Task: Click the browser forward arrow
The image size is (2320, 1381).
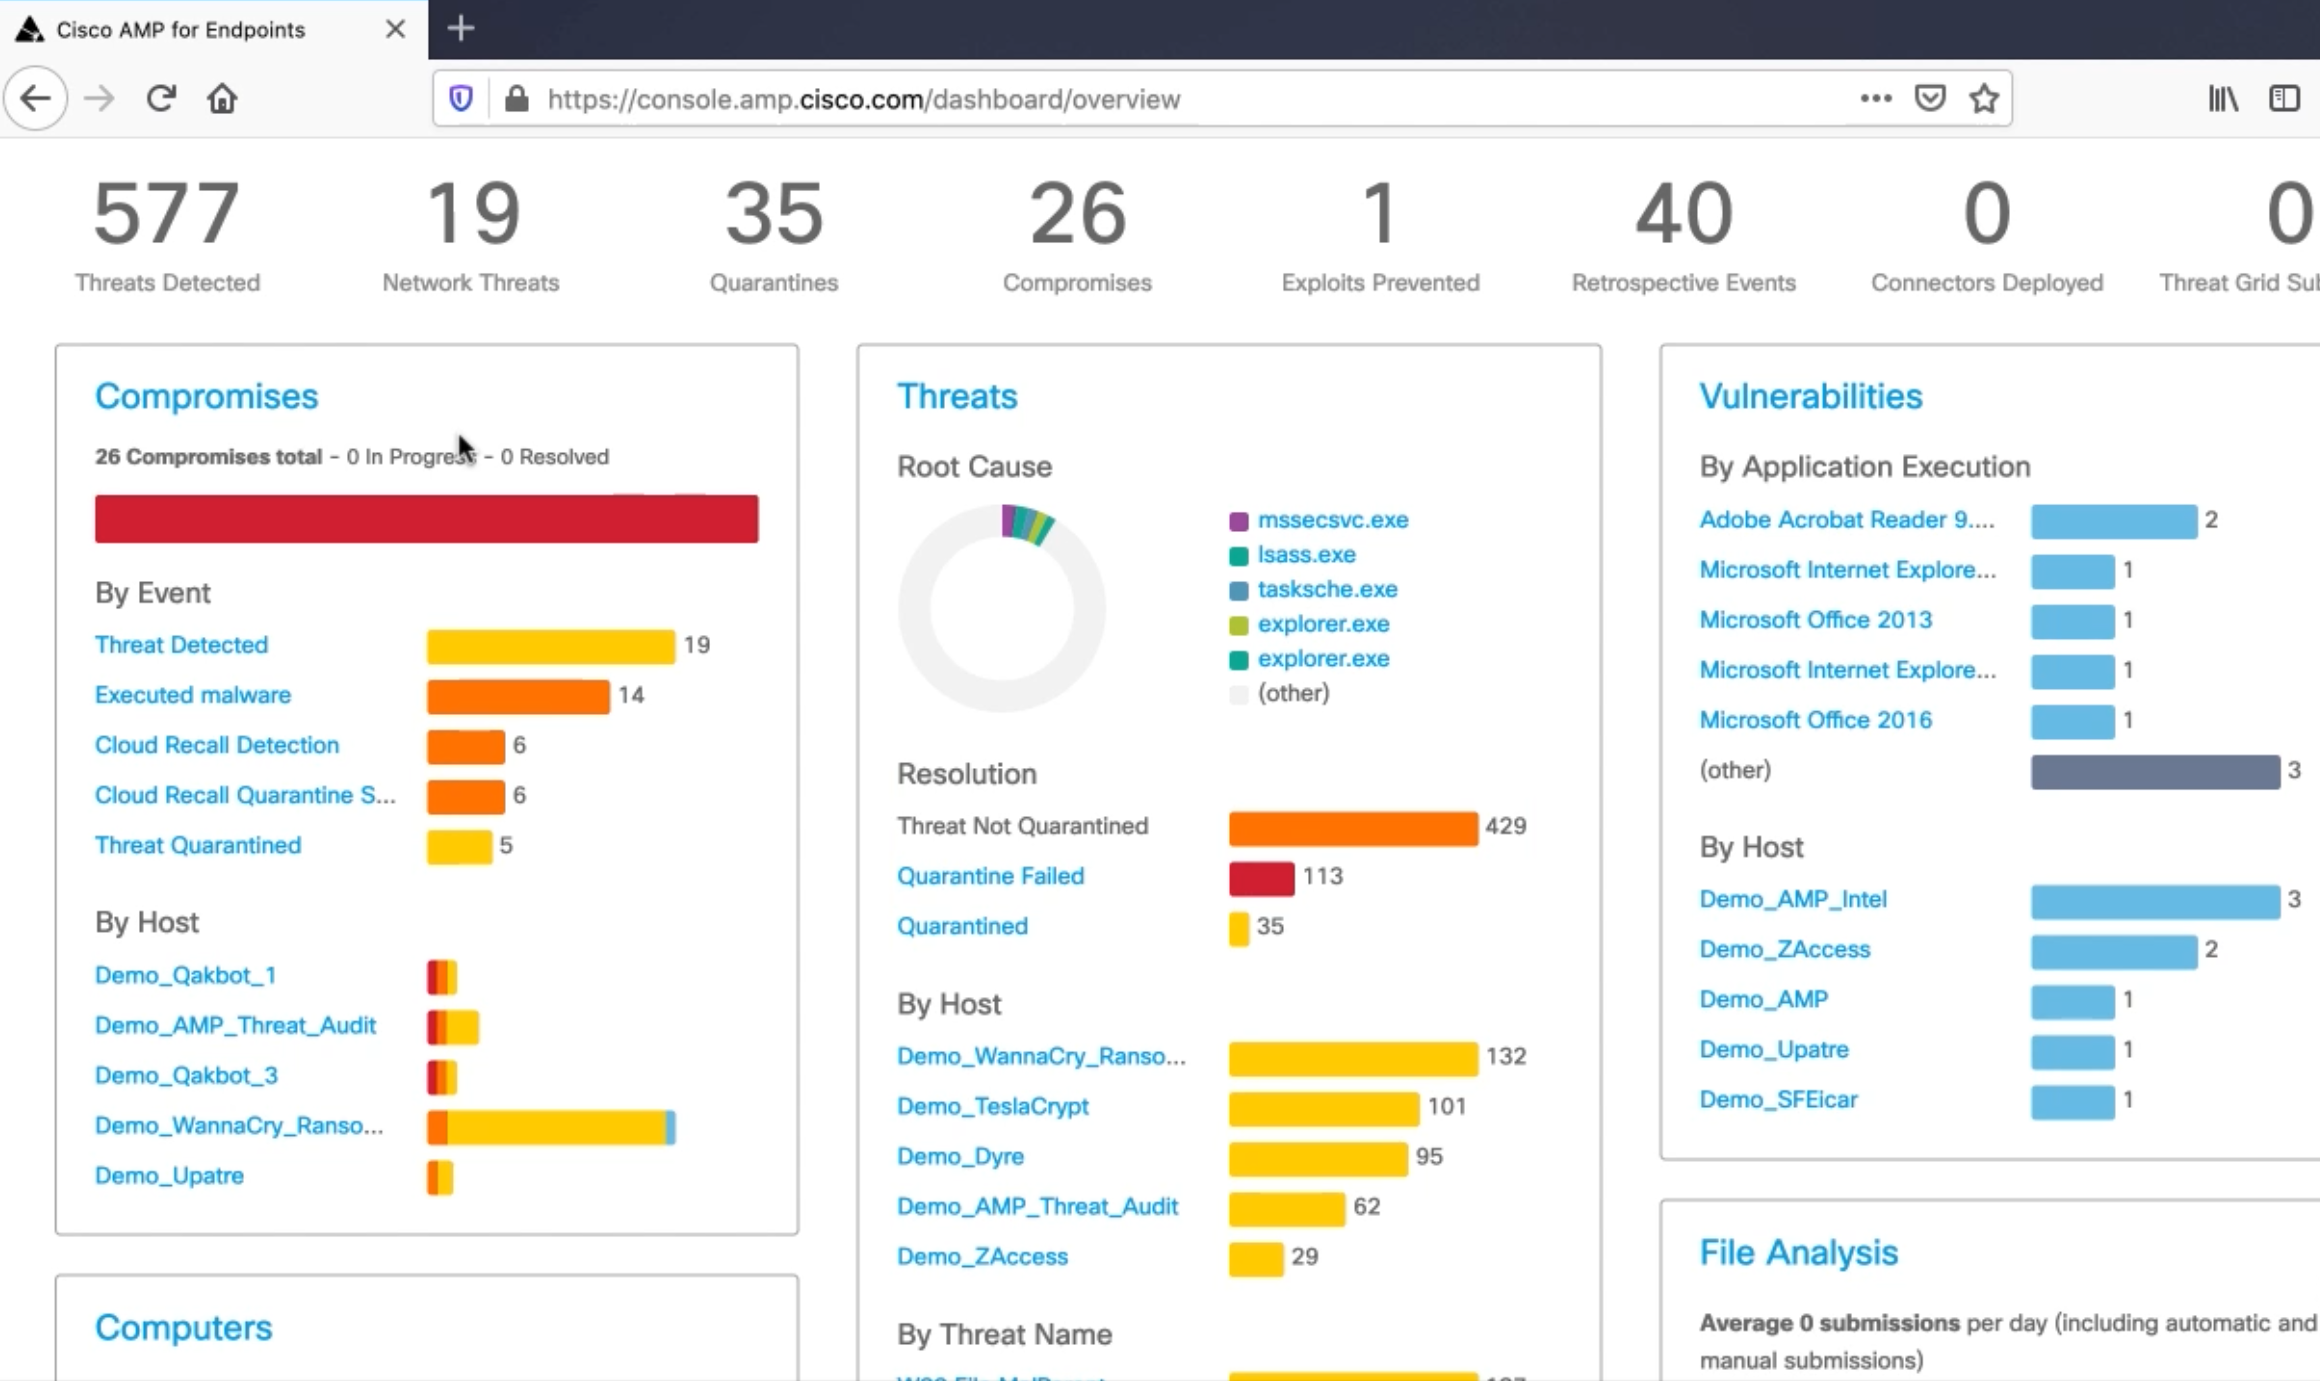Action: pyautogui.click(x=98, y=98)
